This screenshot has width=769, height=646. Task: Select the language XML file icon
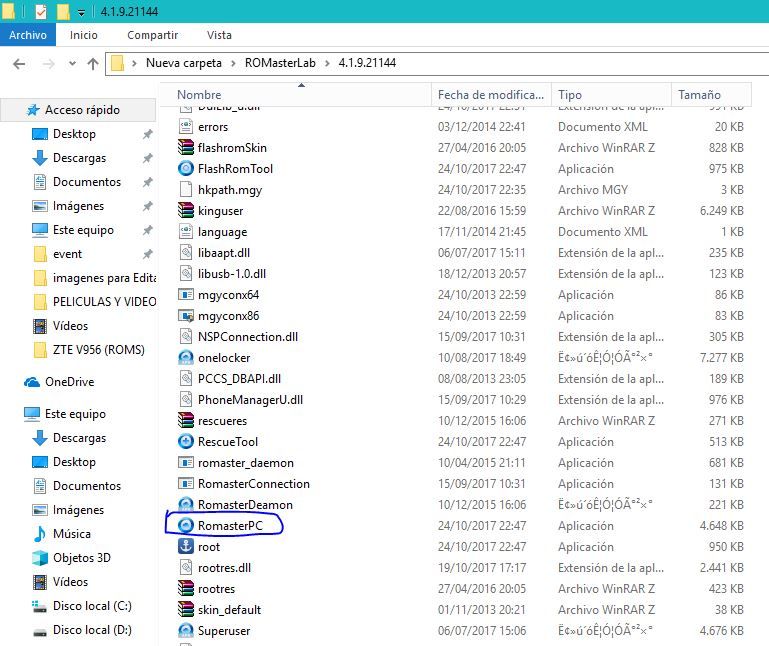pos(185,232)
